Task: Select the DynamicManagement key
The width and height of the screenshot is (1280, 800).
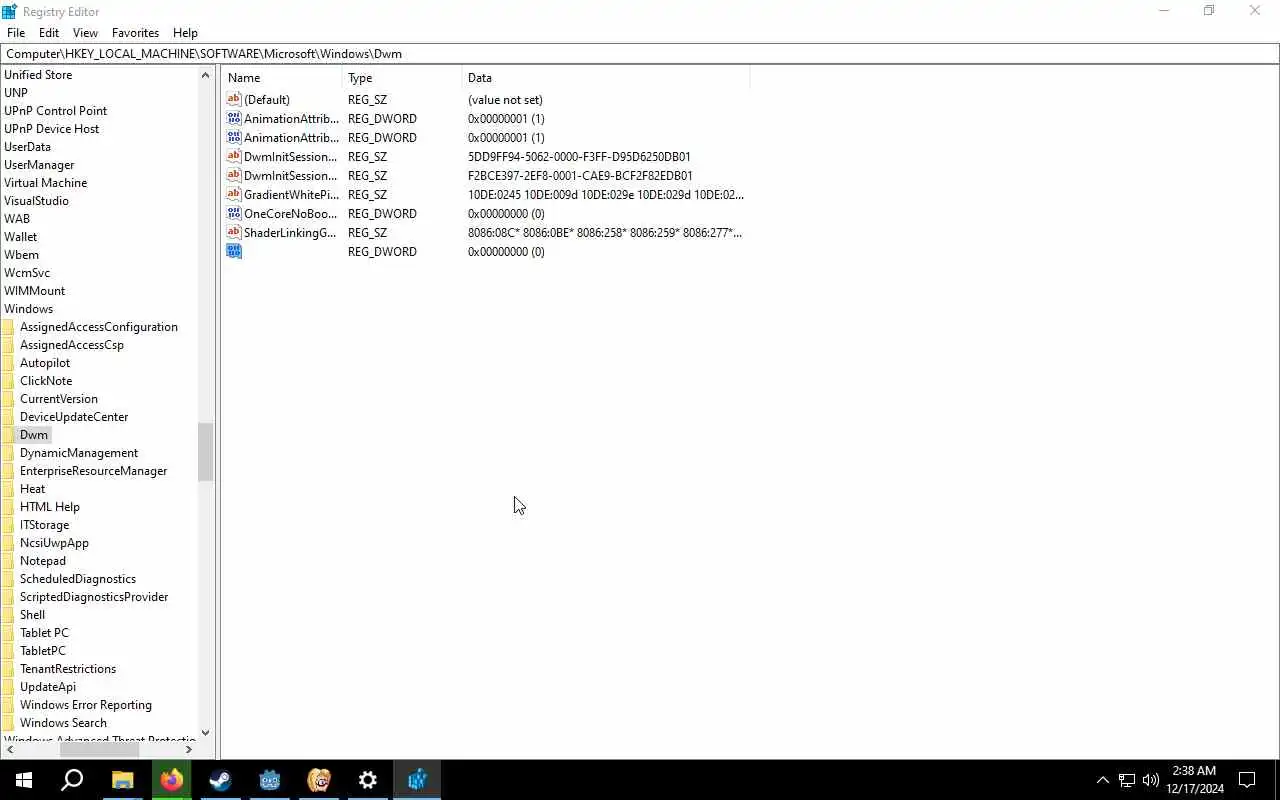Action: point(79,452)
